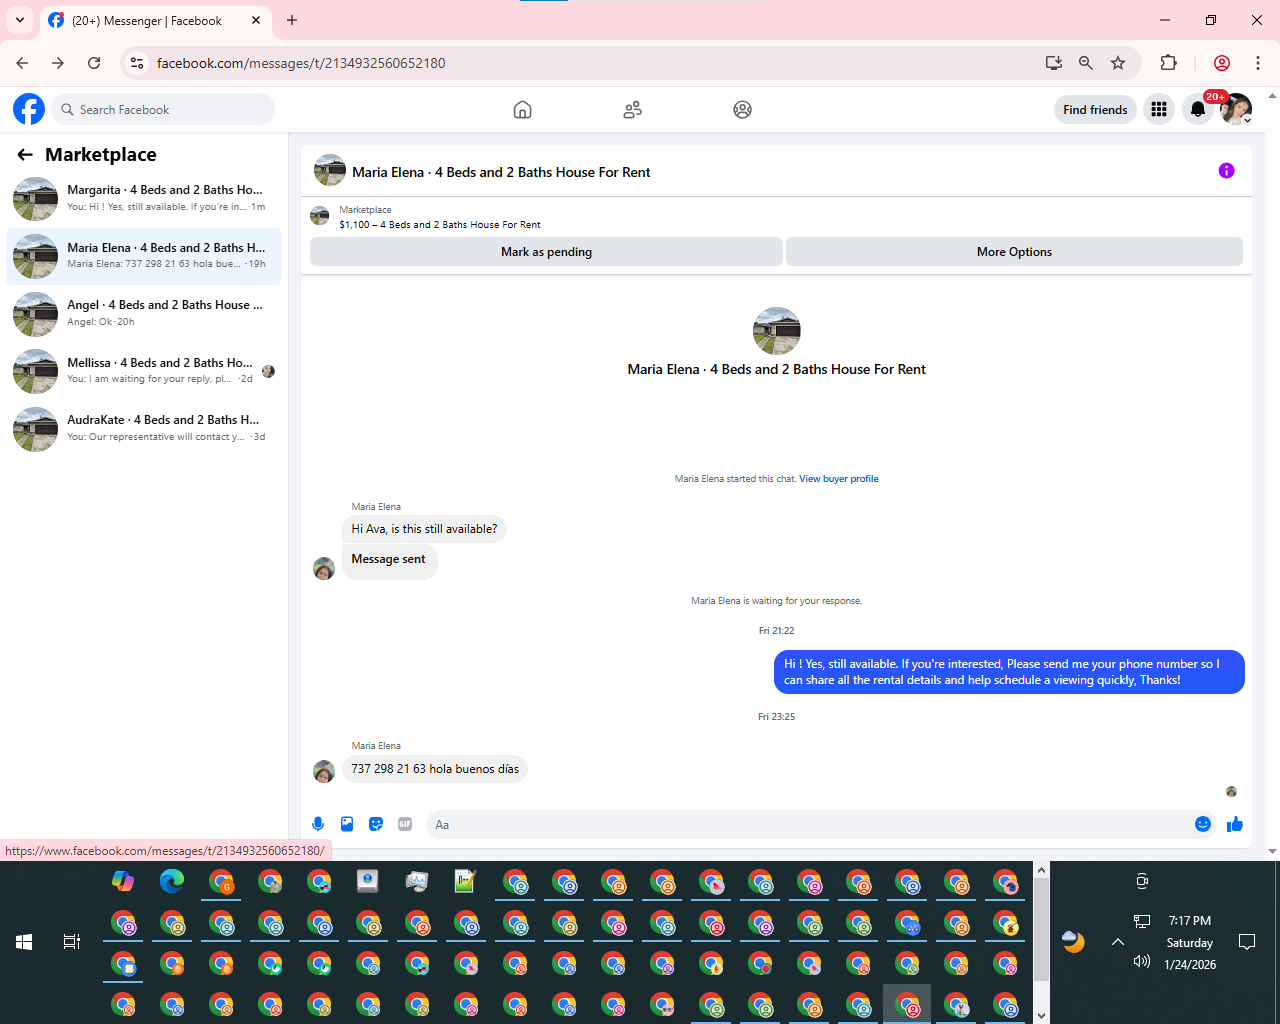View site information icon in address bar
The image size is (1280, 1024).
point(137,63)
